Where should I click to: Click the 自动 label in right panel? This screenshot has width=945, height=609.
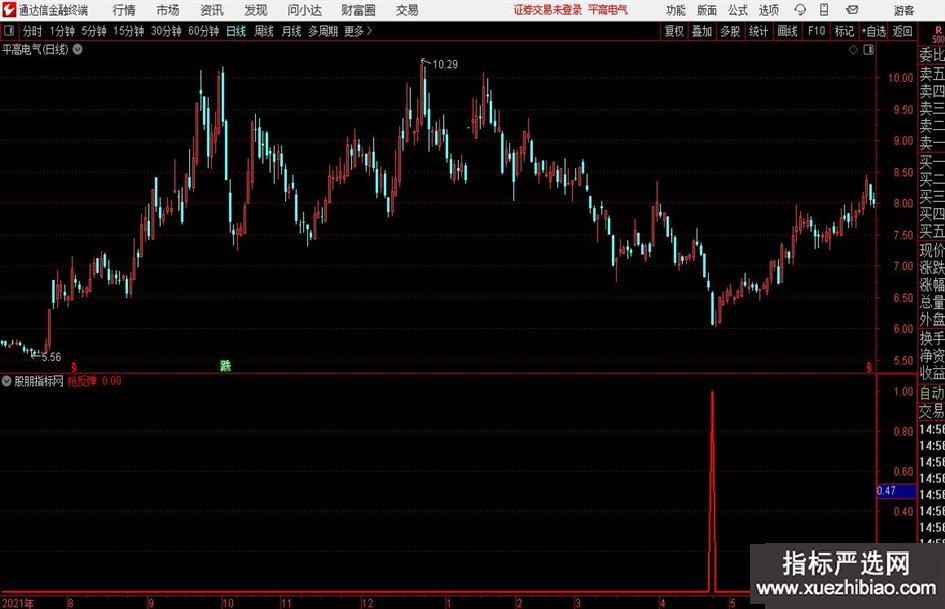(932, 393)
